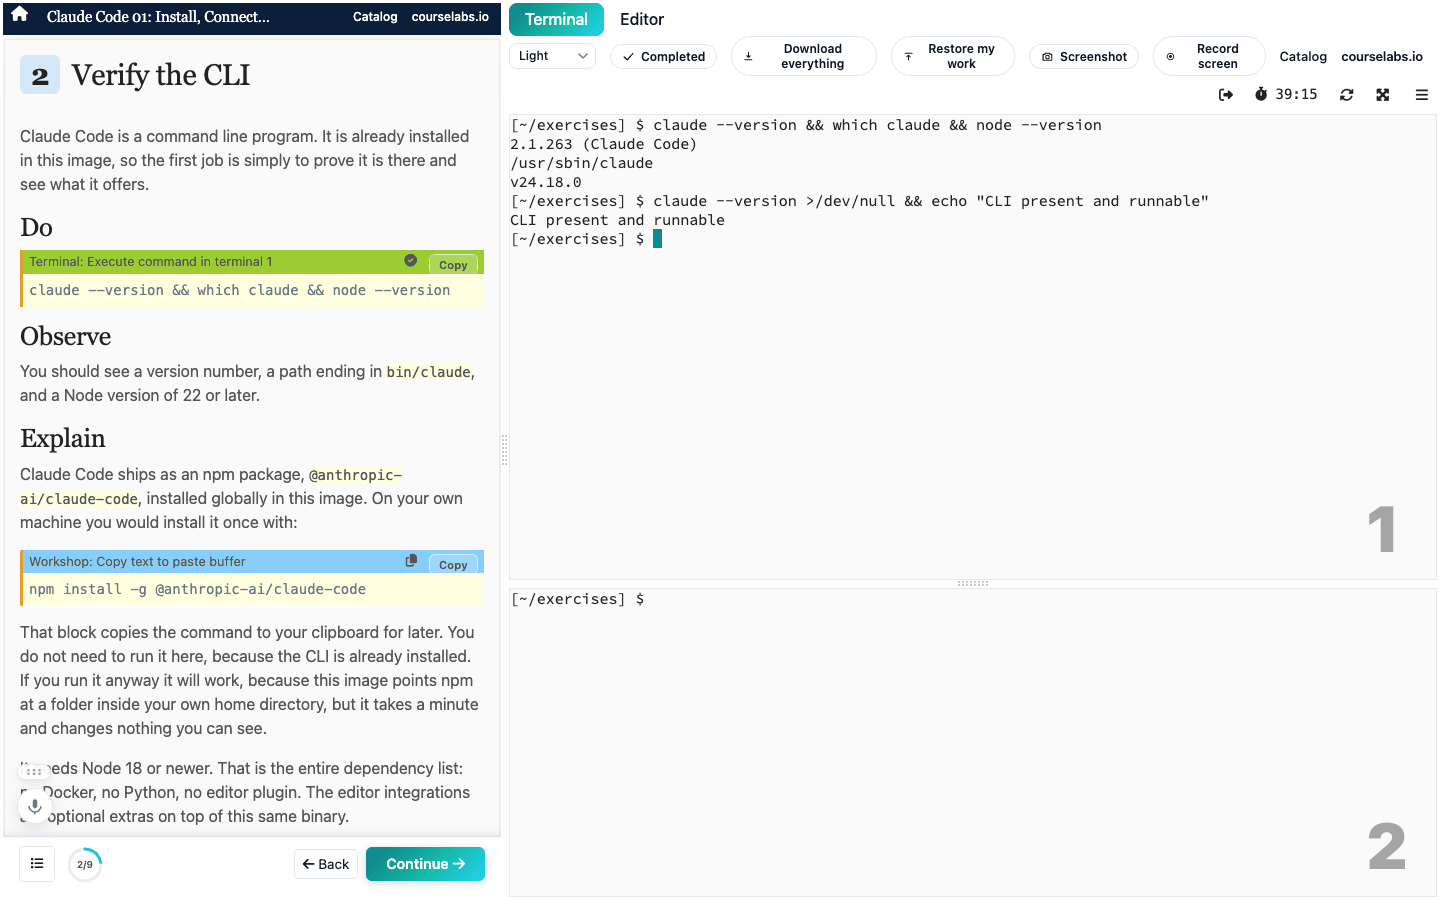The width and height of the screenshot is (1440, 900).
Task: Click the 2/9 progress indicator
Action: pos(85,864)
